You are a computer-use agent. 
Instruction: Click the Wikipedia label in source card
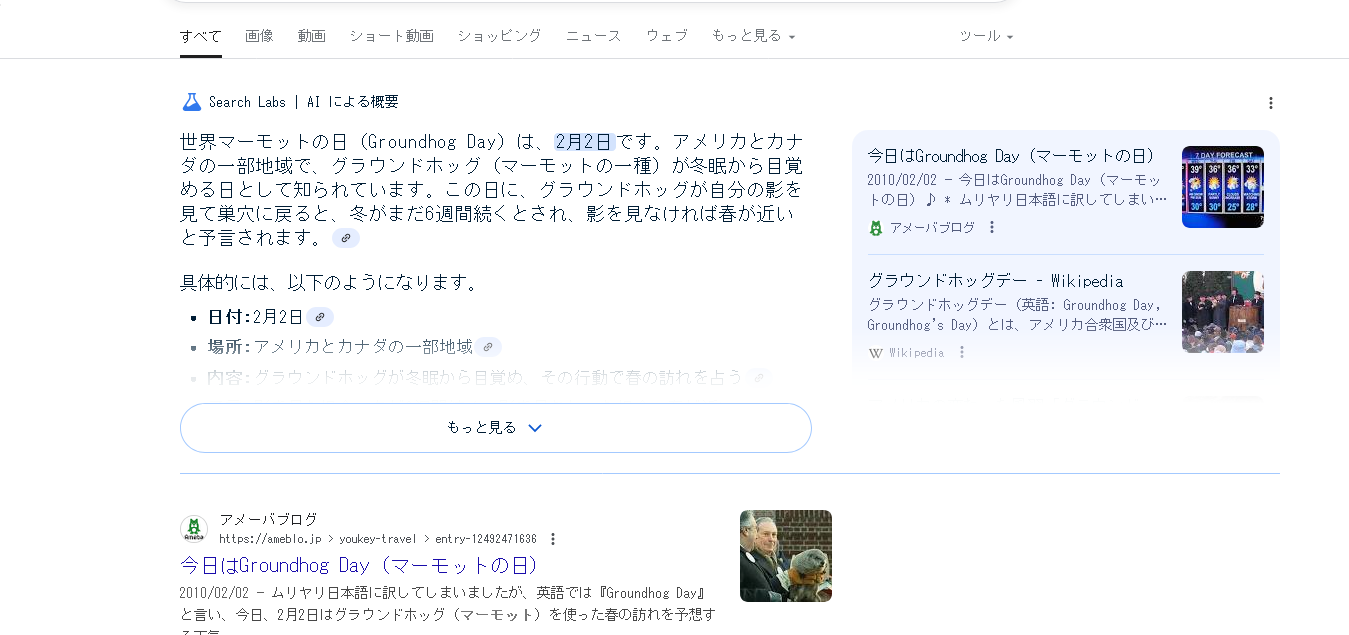click(917, 353)
